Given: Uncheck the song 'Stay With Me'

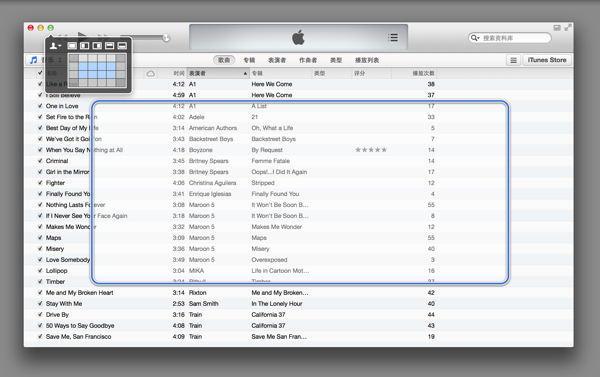Looking at the screenshot, I should [40, 304].
